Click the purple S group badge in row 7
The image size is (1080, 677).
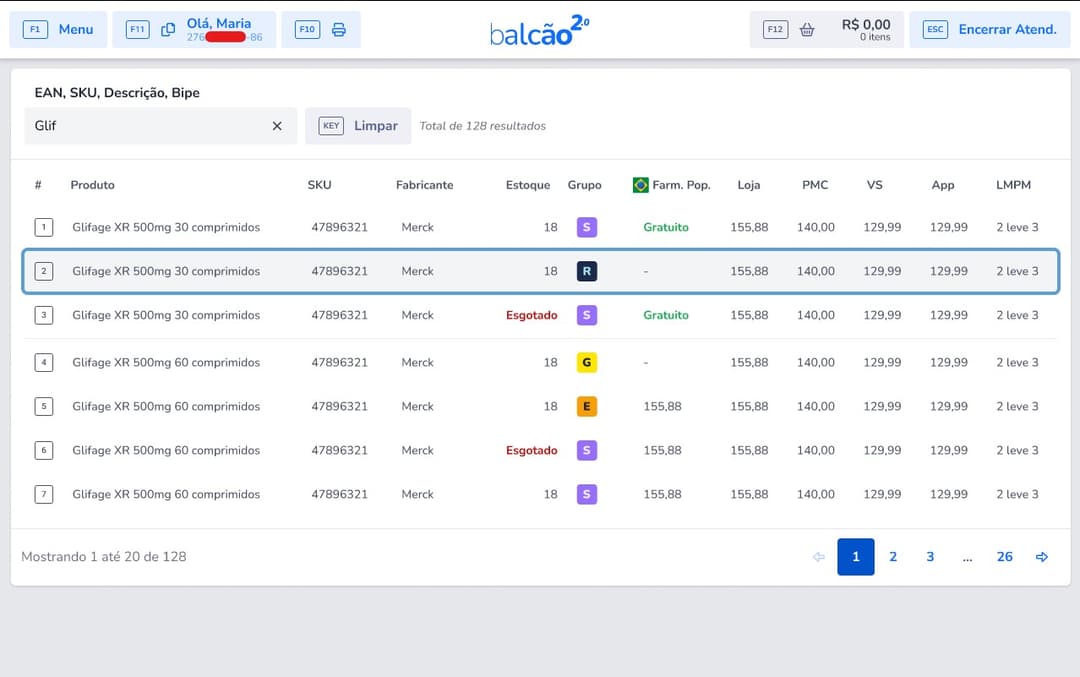tap(587, 494)
